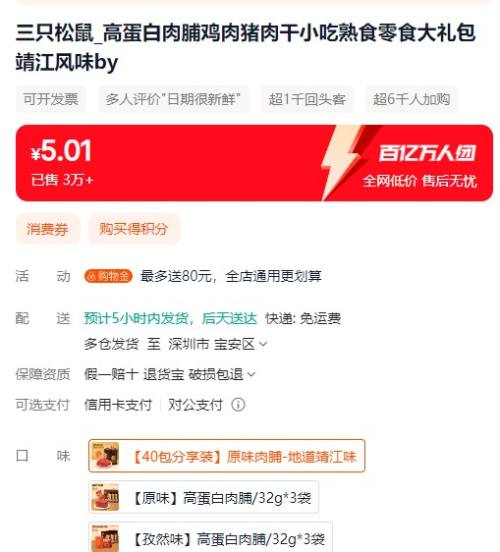Click the orange 购物金 badge icon

click(x=108, y=276)
